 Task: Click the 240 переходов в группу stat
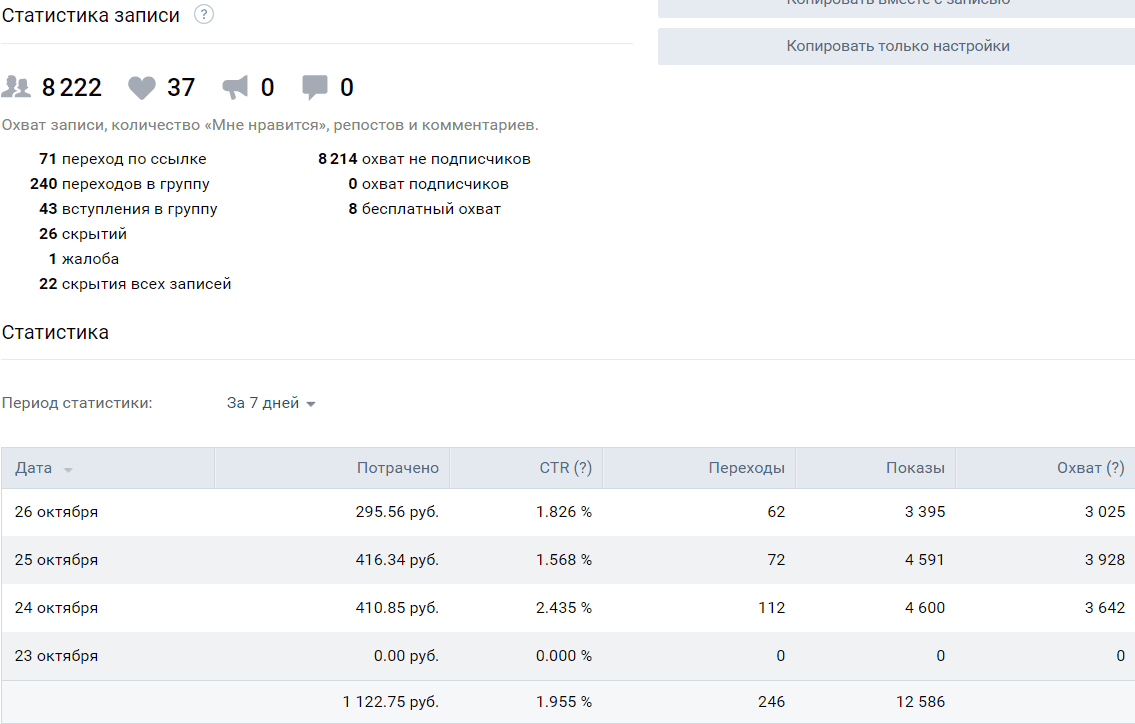(x=120, y=184)
